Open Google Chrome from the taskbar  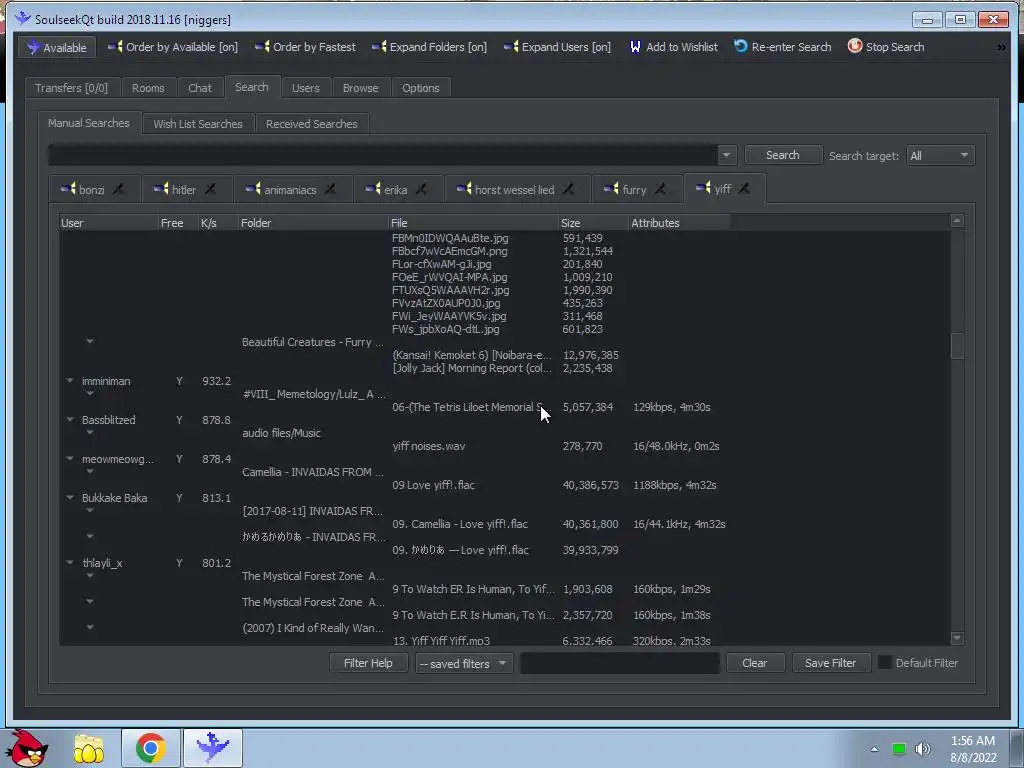pos(150,748)
